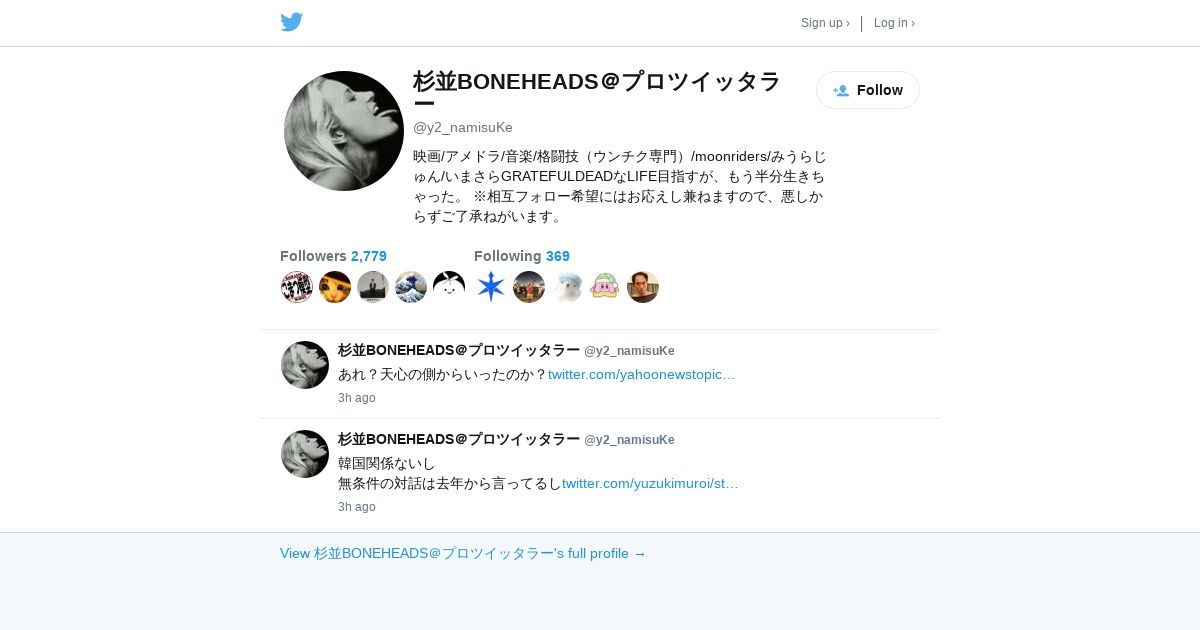
Task: Open the Followers 2,779 count
Action: [333, 256]
